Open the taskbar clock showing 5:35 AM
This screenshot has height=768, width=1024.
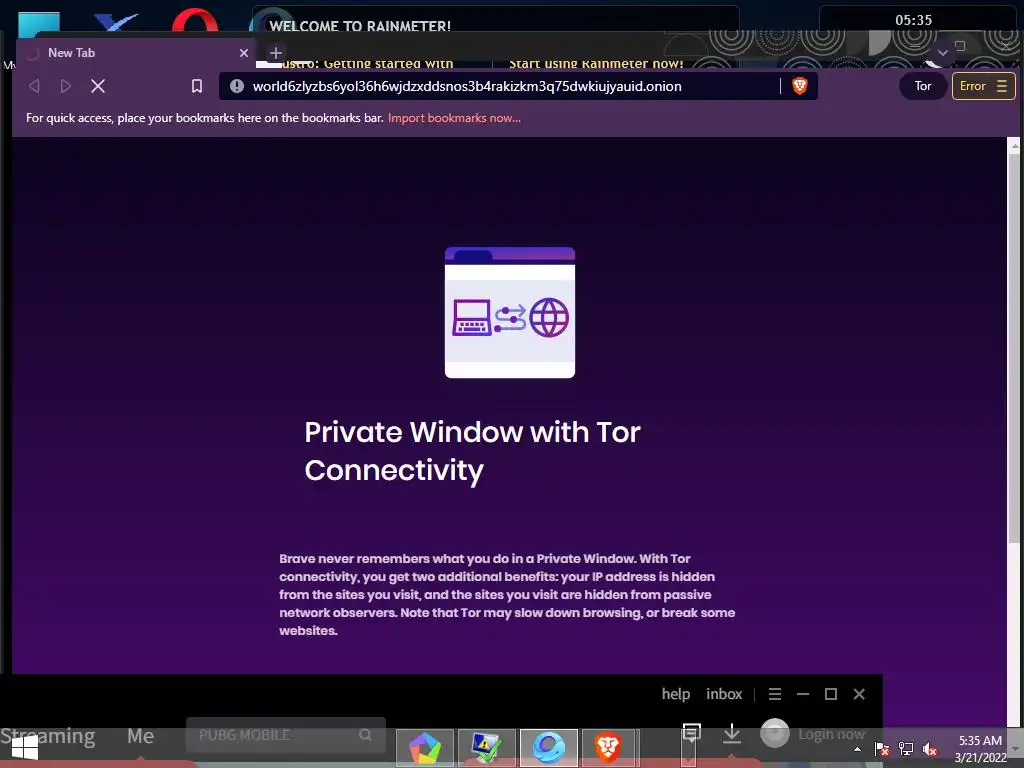[x=980, y=749]
